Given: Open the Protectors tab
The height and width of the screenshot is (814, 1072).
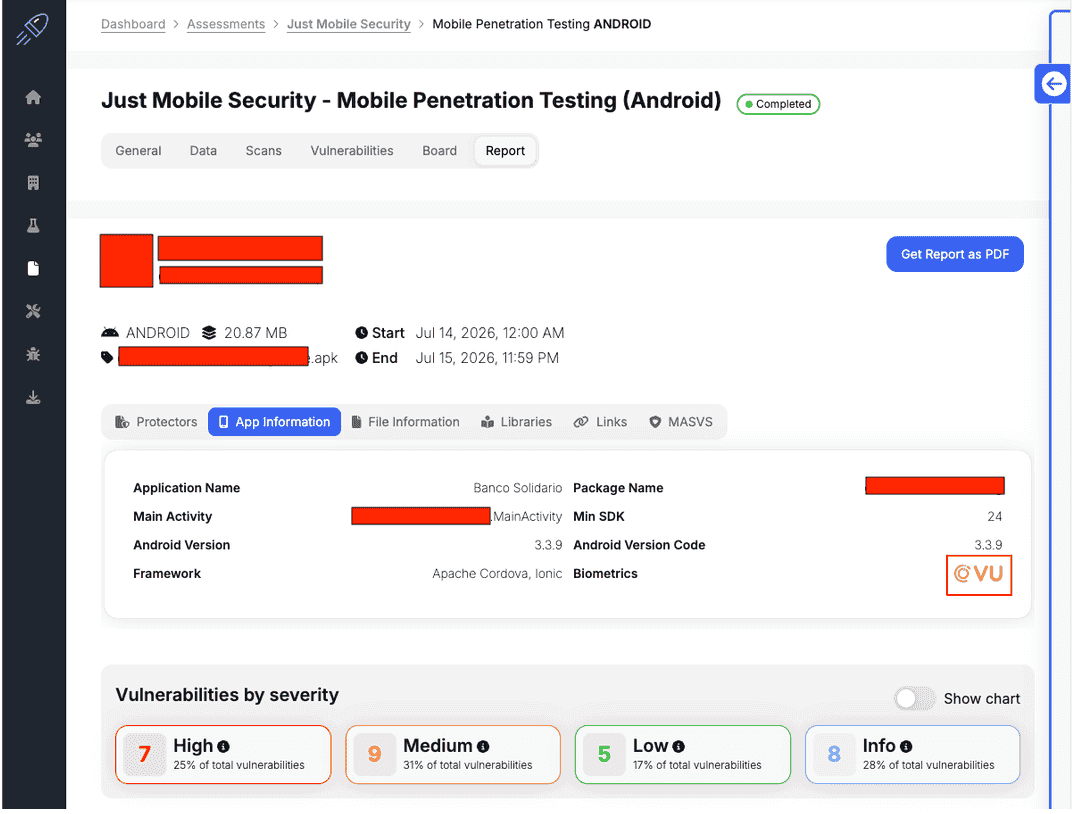Looking at the screenshot, I should pyautogui.click(x=157, y=422).
